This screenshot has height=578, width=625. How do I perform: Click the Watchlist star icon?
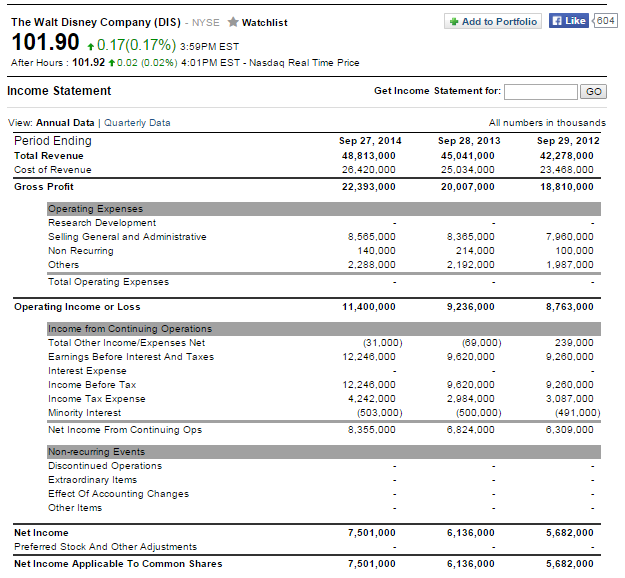[233, 22]
